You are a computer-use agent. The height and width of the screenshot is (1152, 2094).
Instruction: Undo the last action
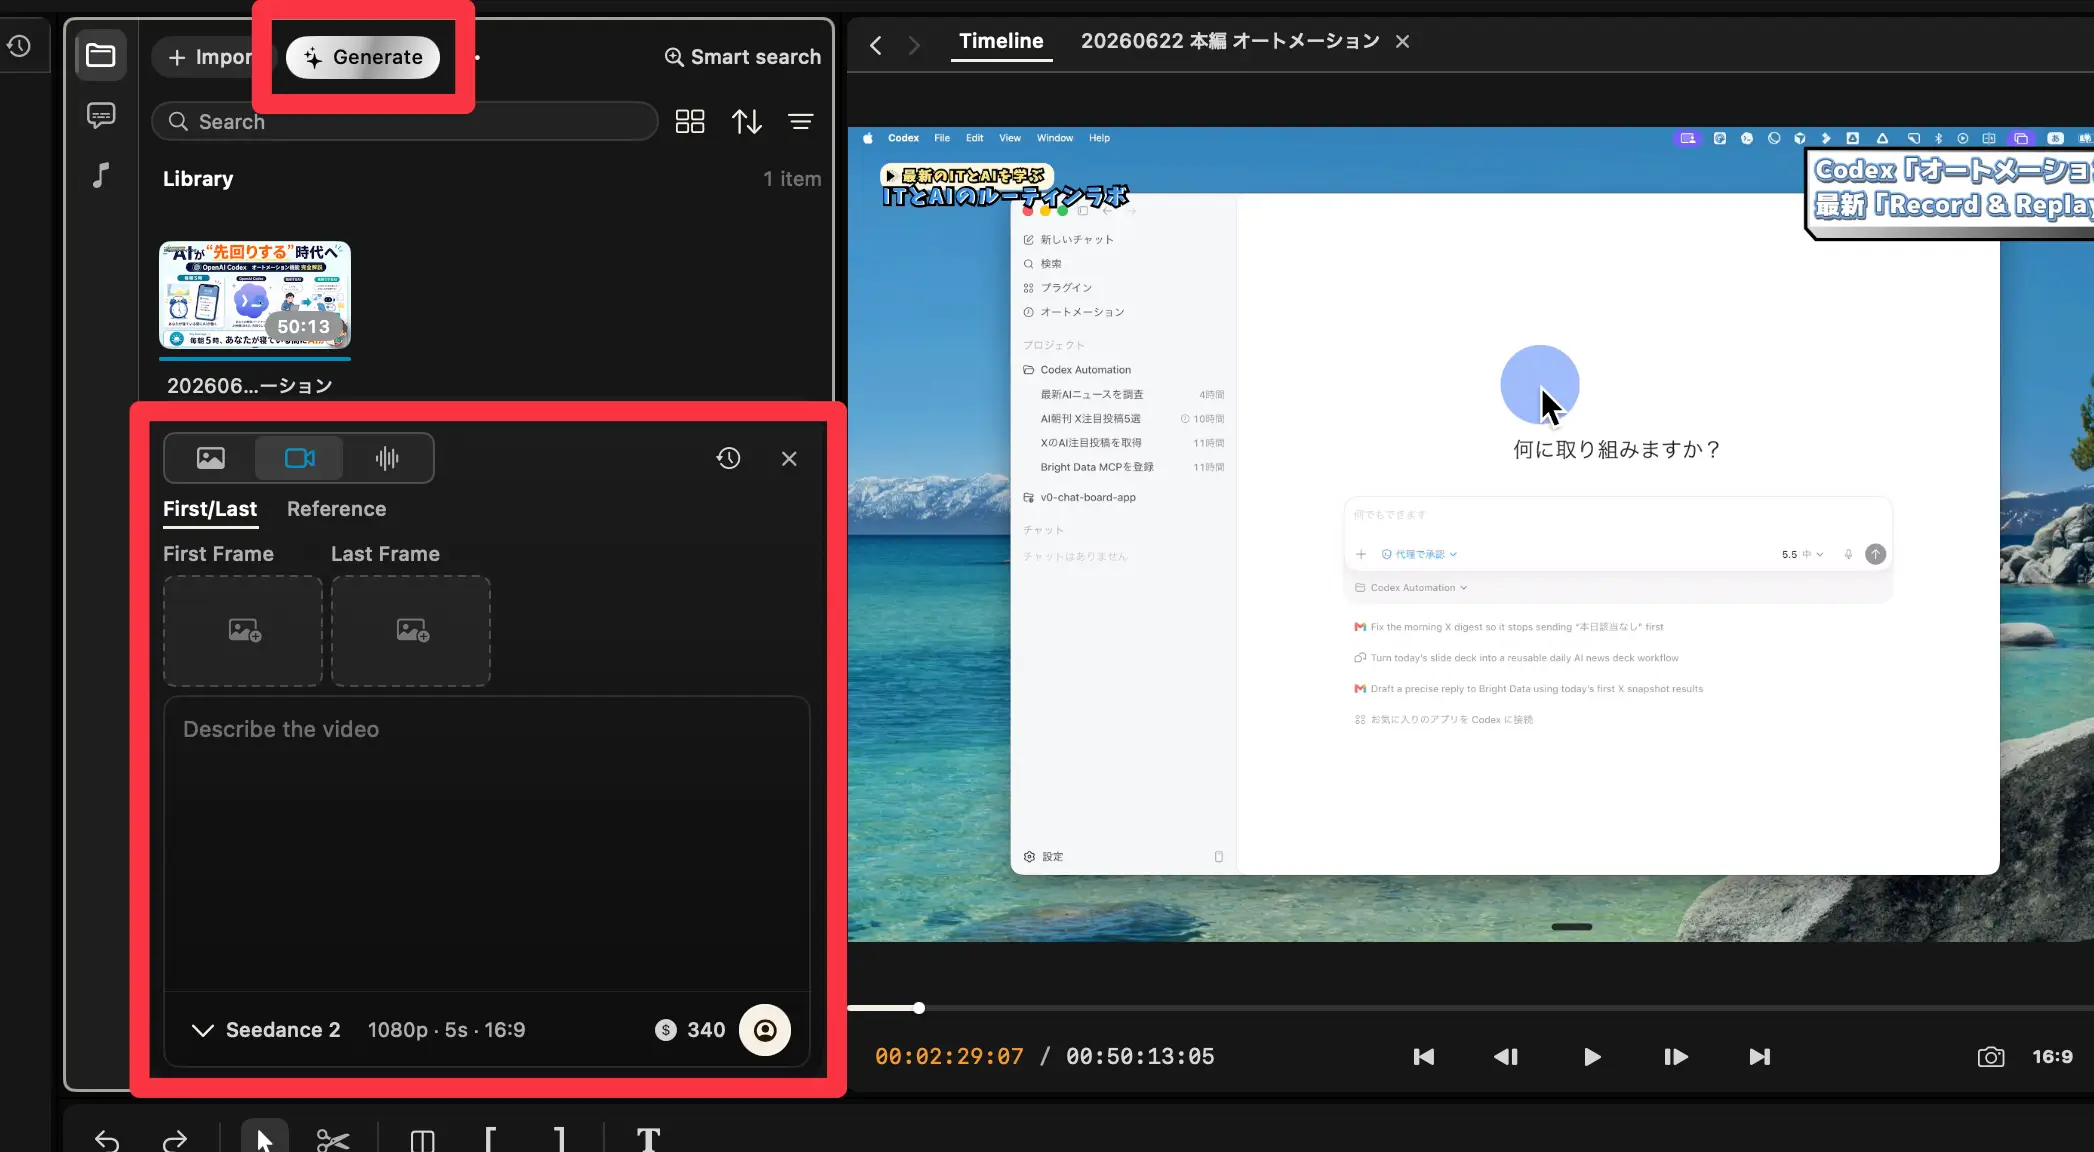[x=107, y=1140]
